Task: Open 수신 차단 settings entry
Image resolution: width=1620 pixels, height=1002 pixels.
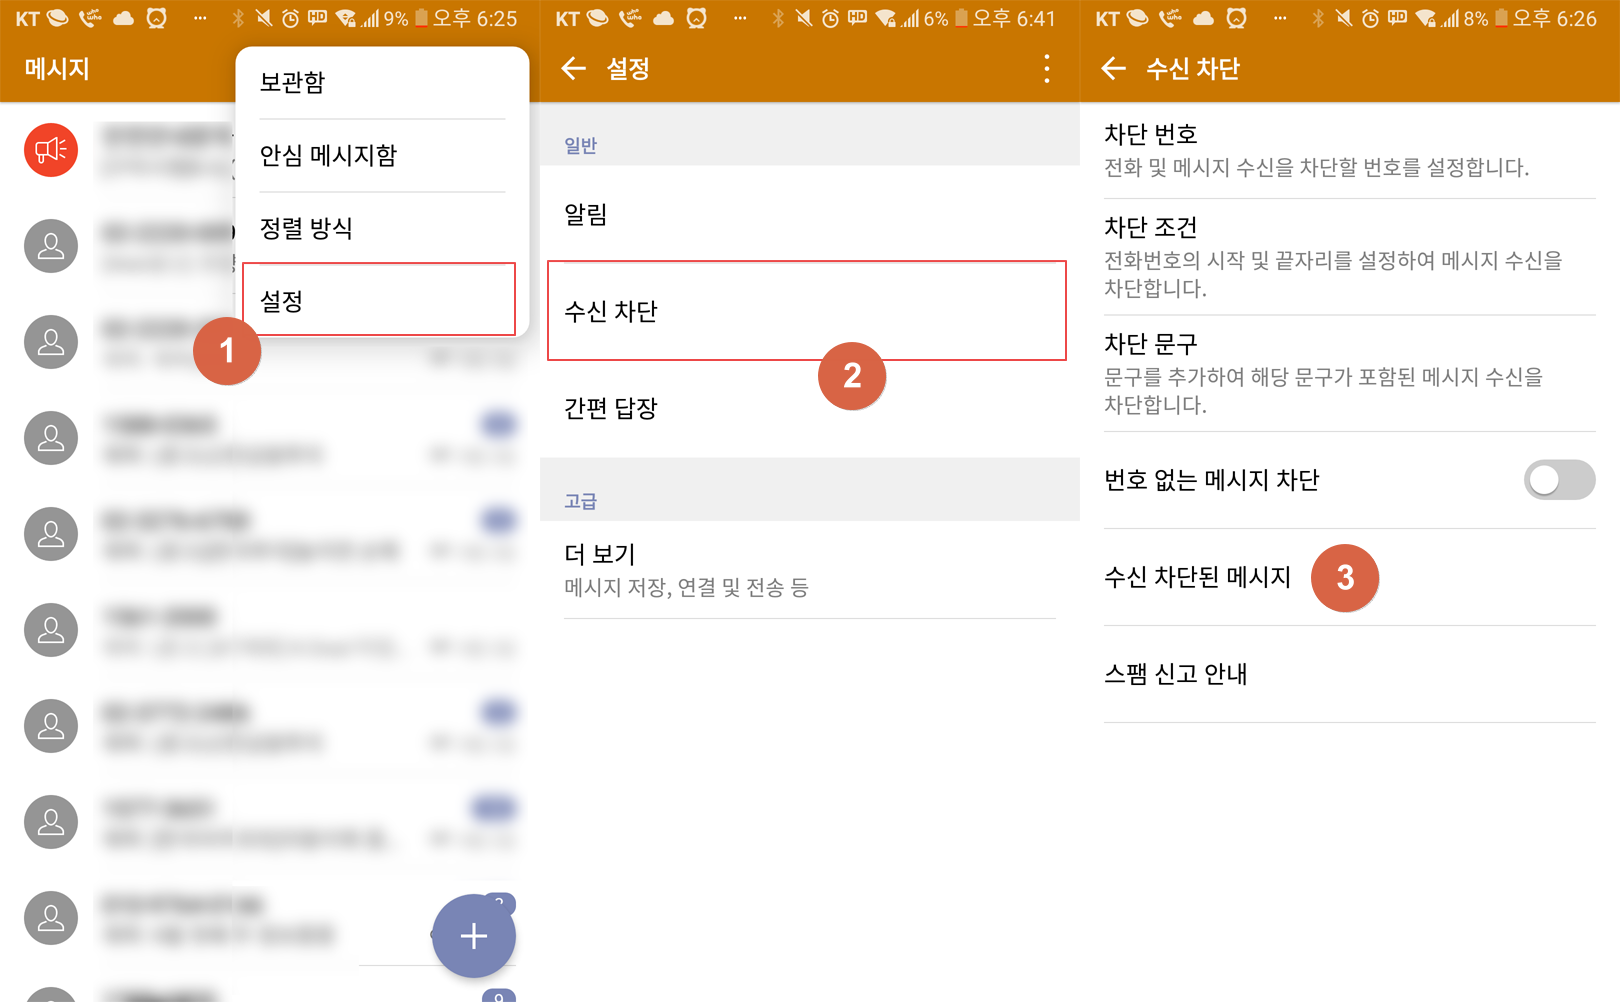Action: [x=807, y=311]
